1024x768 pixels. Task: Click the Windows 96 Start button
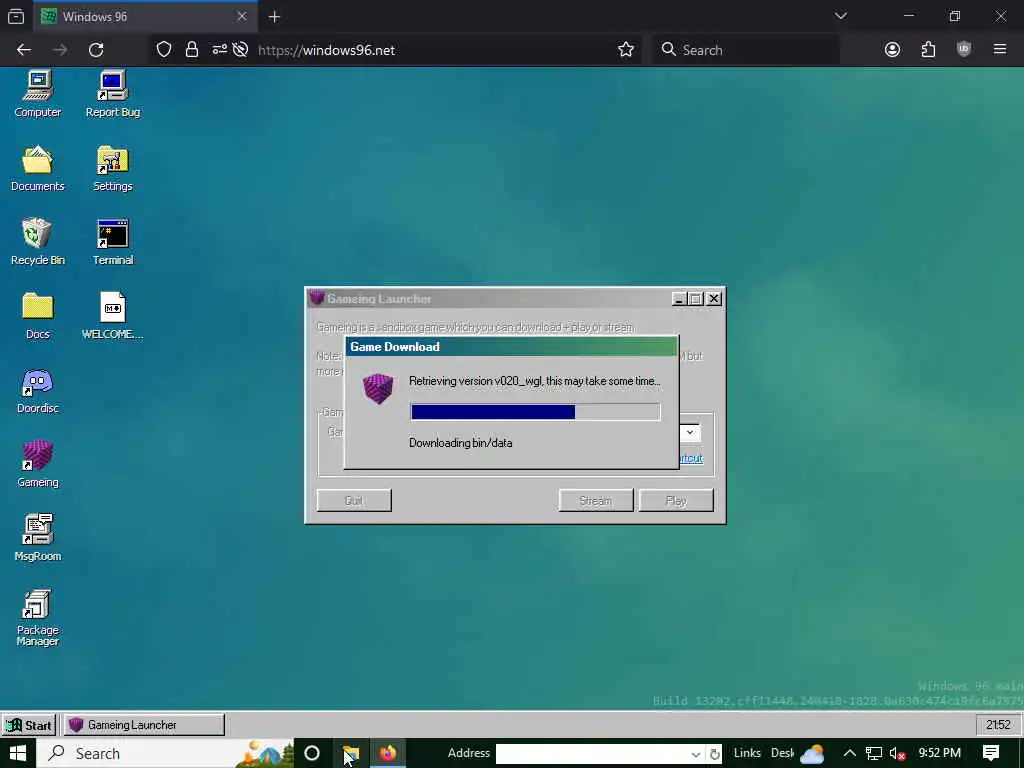(29, 725)
